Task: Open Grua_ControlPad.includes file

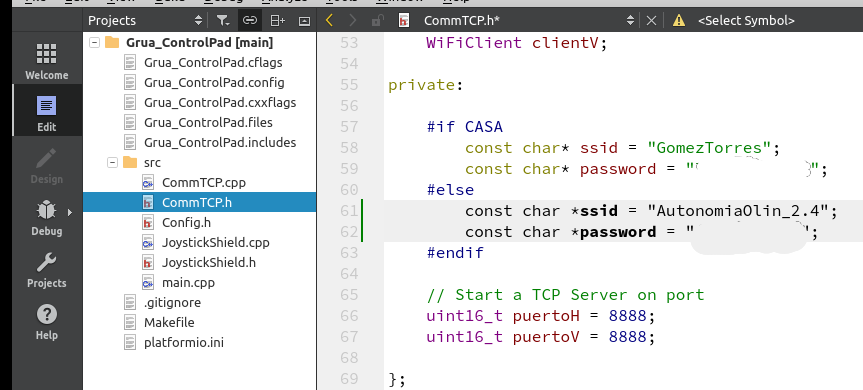Action: pyautogui.click(x=220, y=142)
